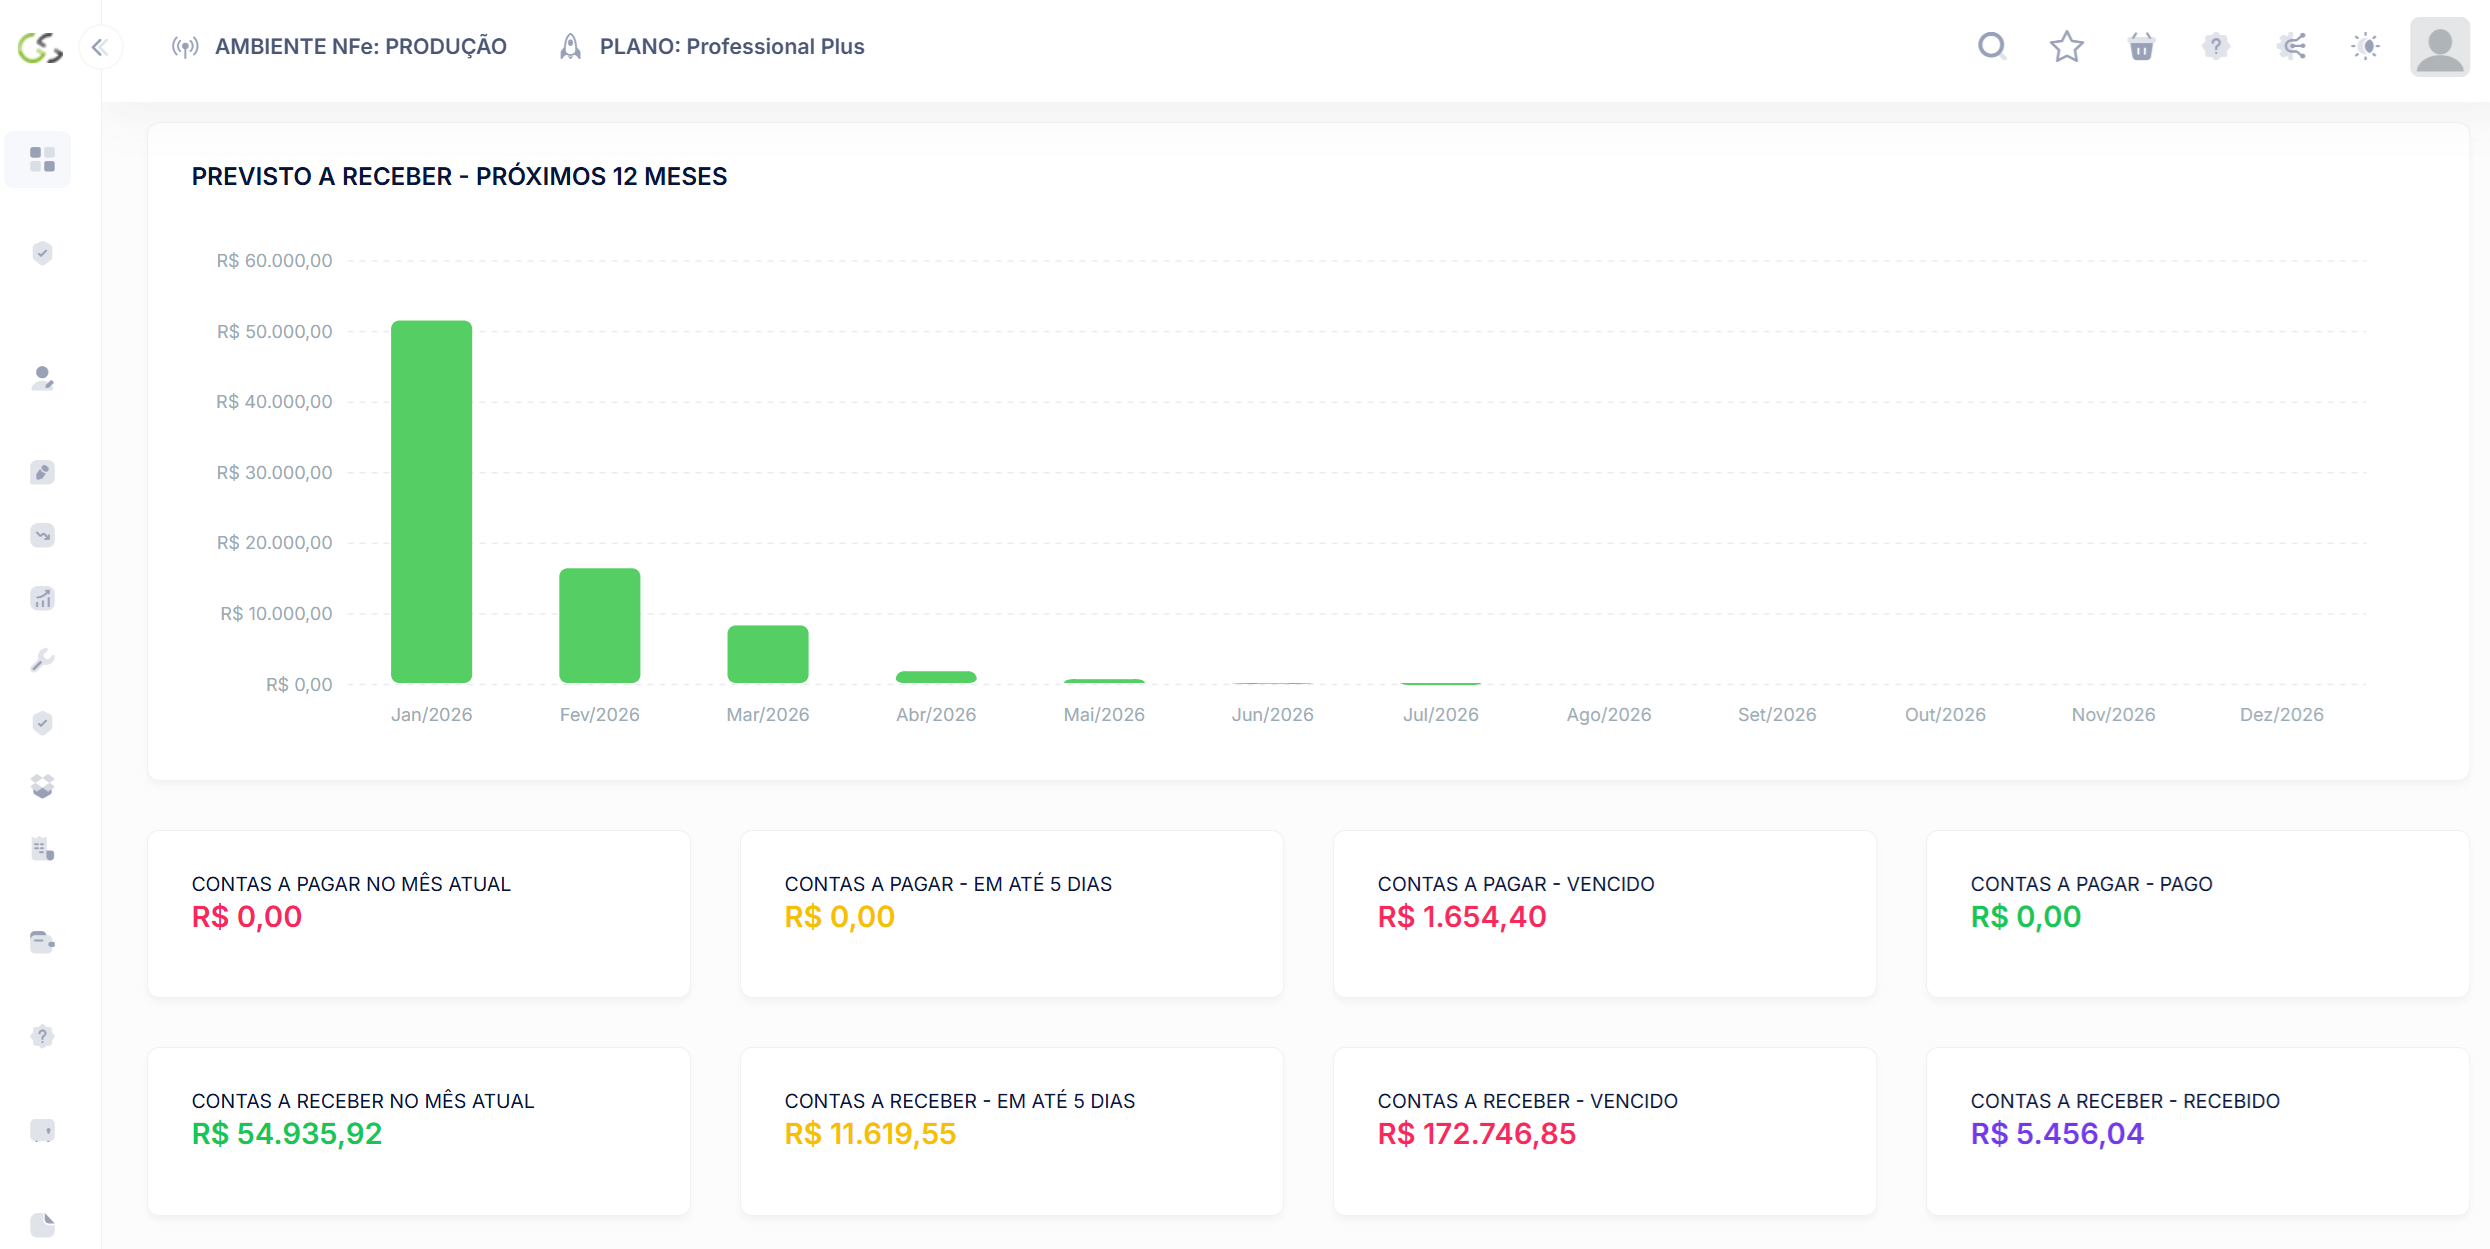Open the rising bar chart sidebar icon
The image size is (2490, 1249).
(42, 598)
